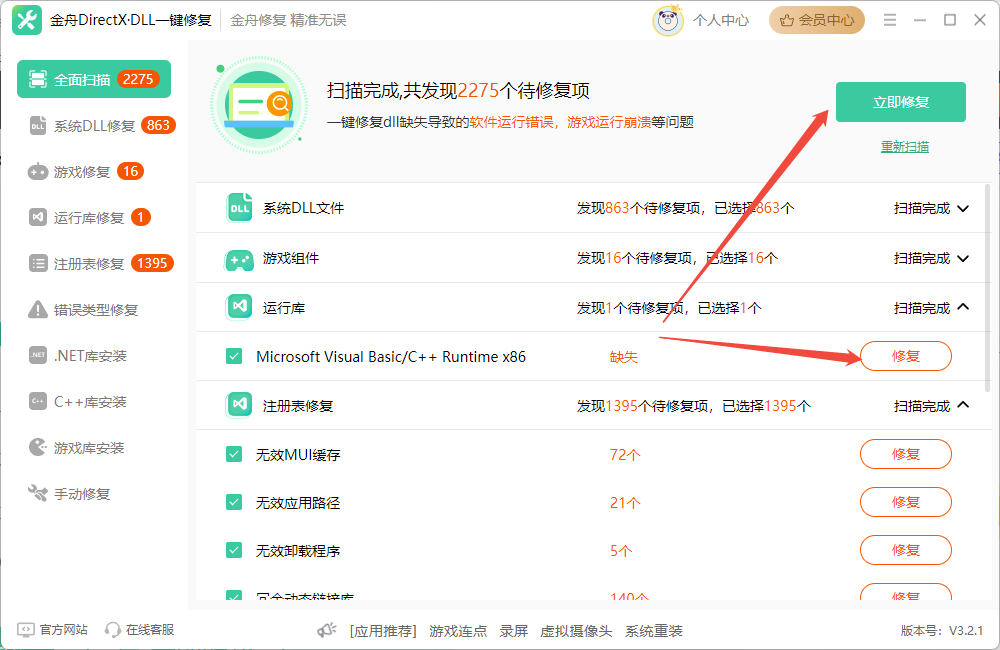Click the 注册表修复 list sidebar icon
This screenshot has height=650, width=1000.
(x=38, y=263)
